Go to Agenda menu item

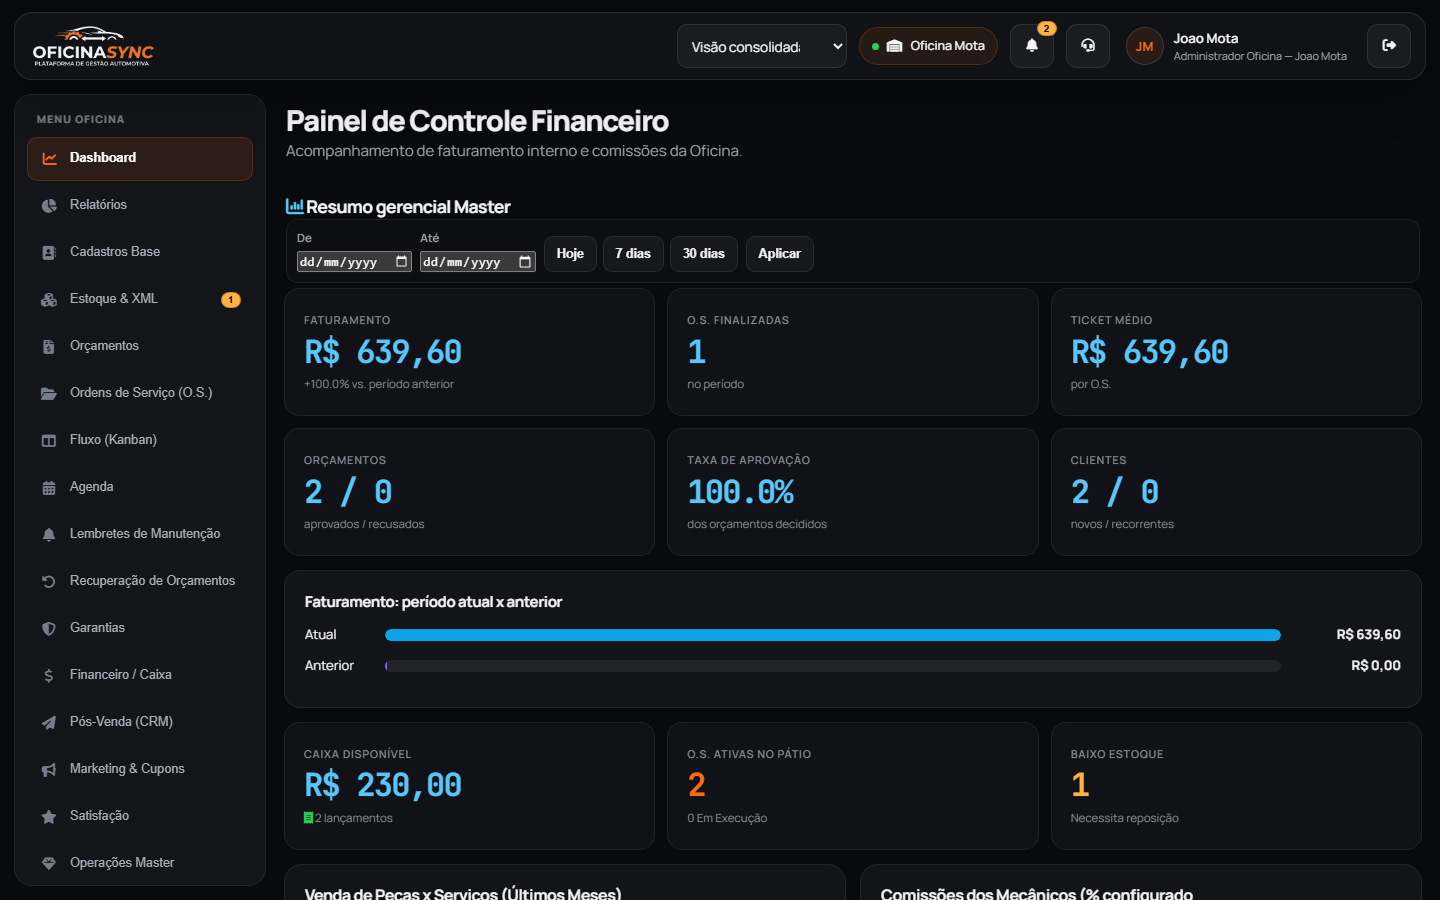140,487
